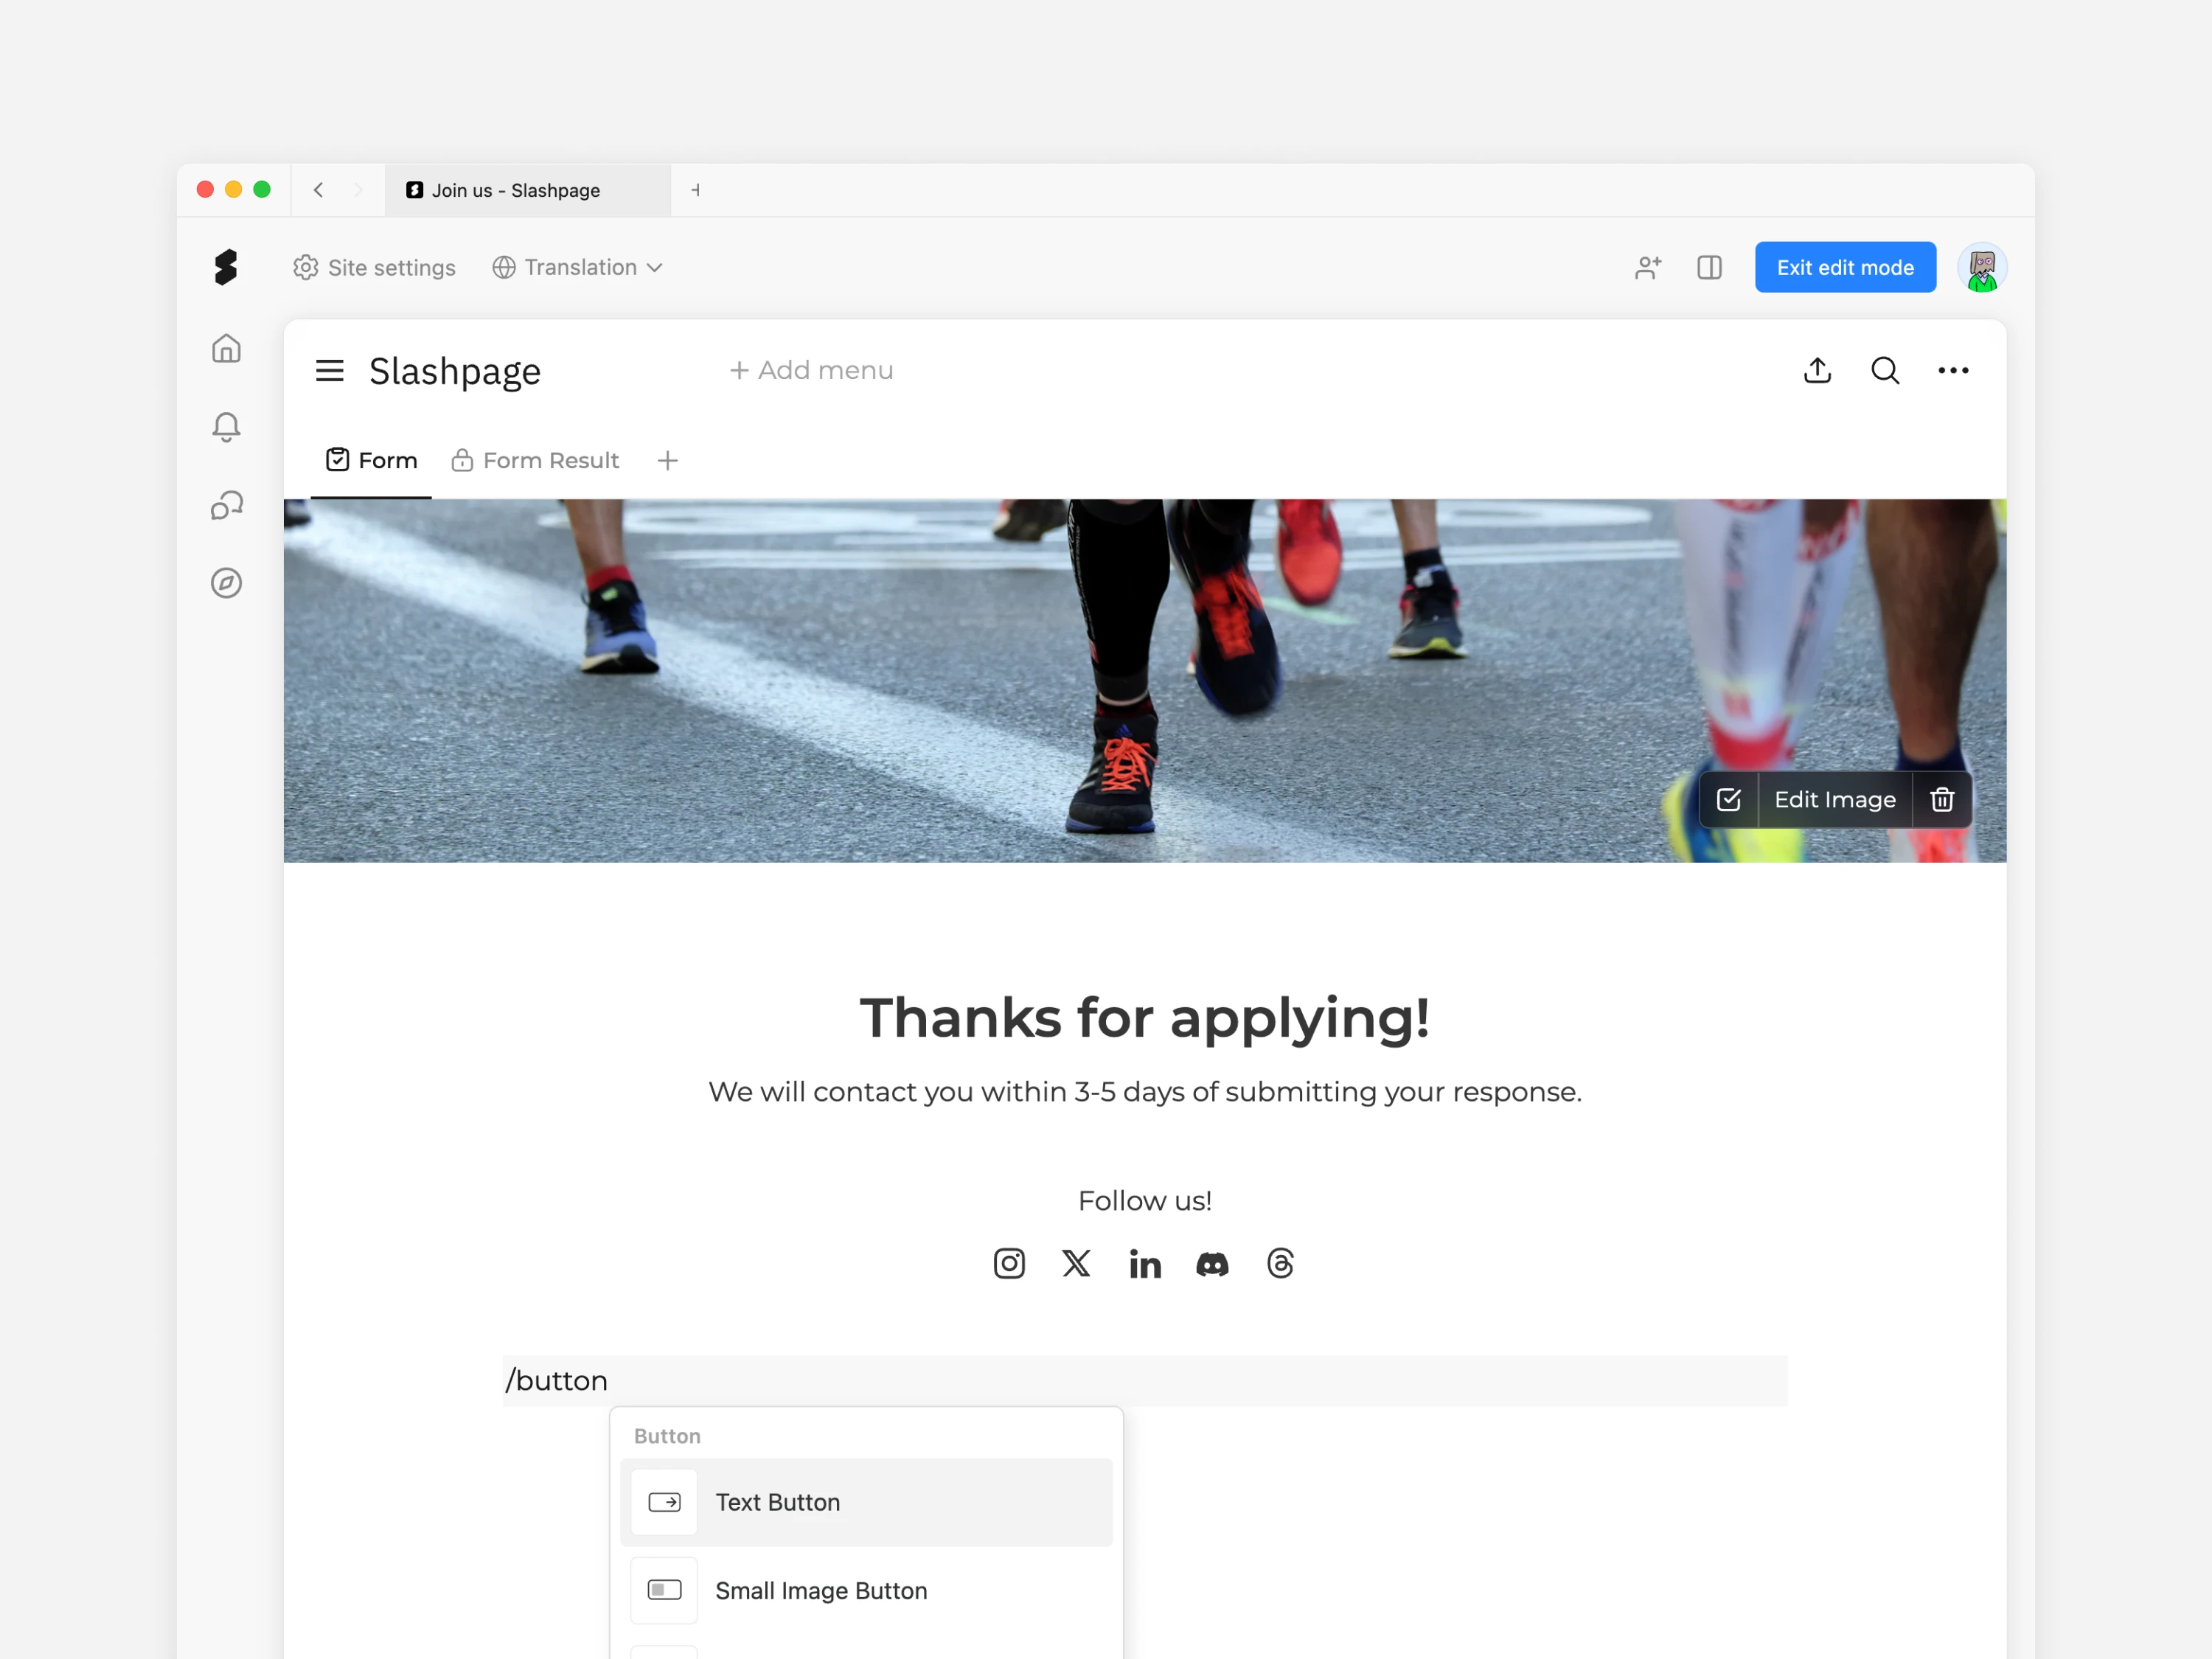Delete cover image with trash icon

[x=1941, y=799]
